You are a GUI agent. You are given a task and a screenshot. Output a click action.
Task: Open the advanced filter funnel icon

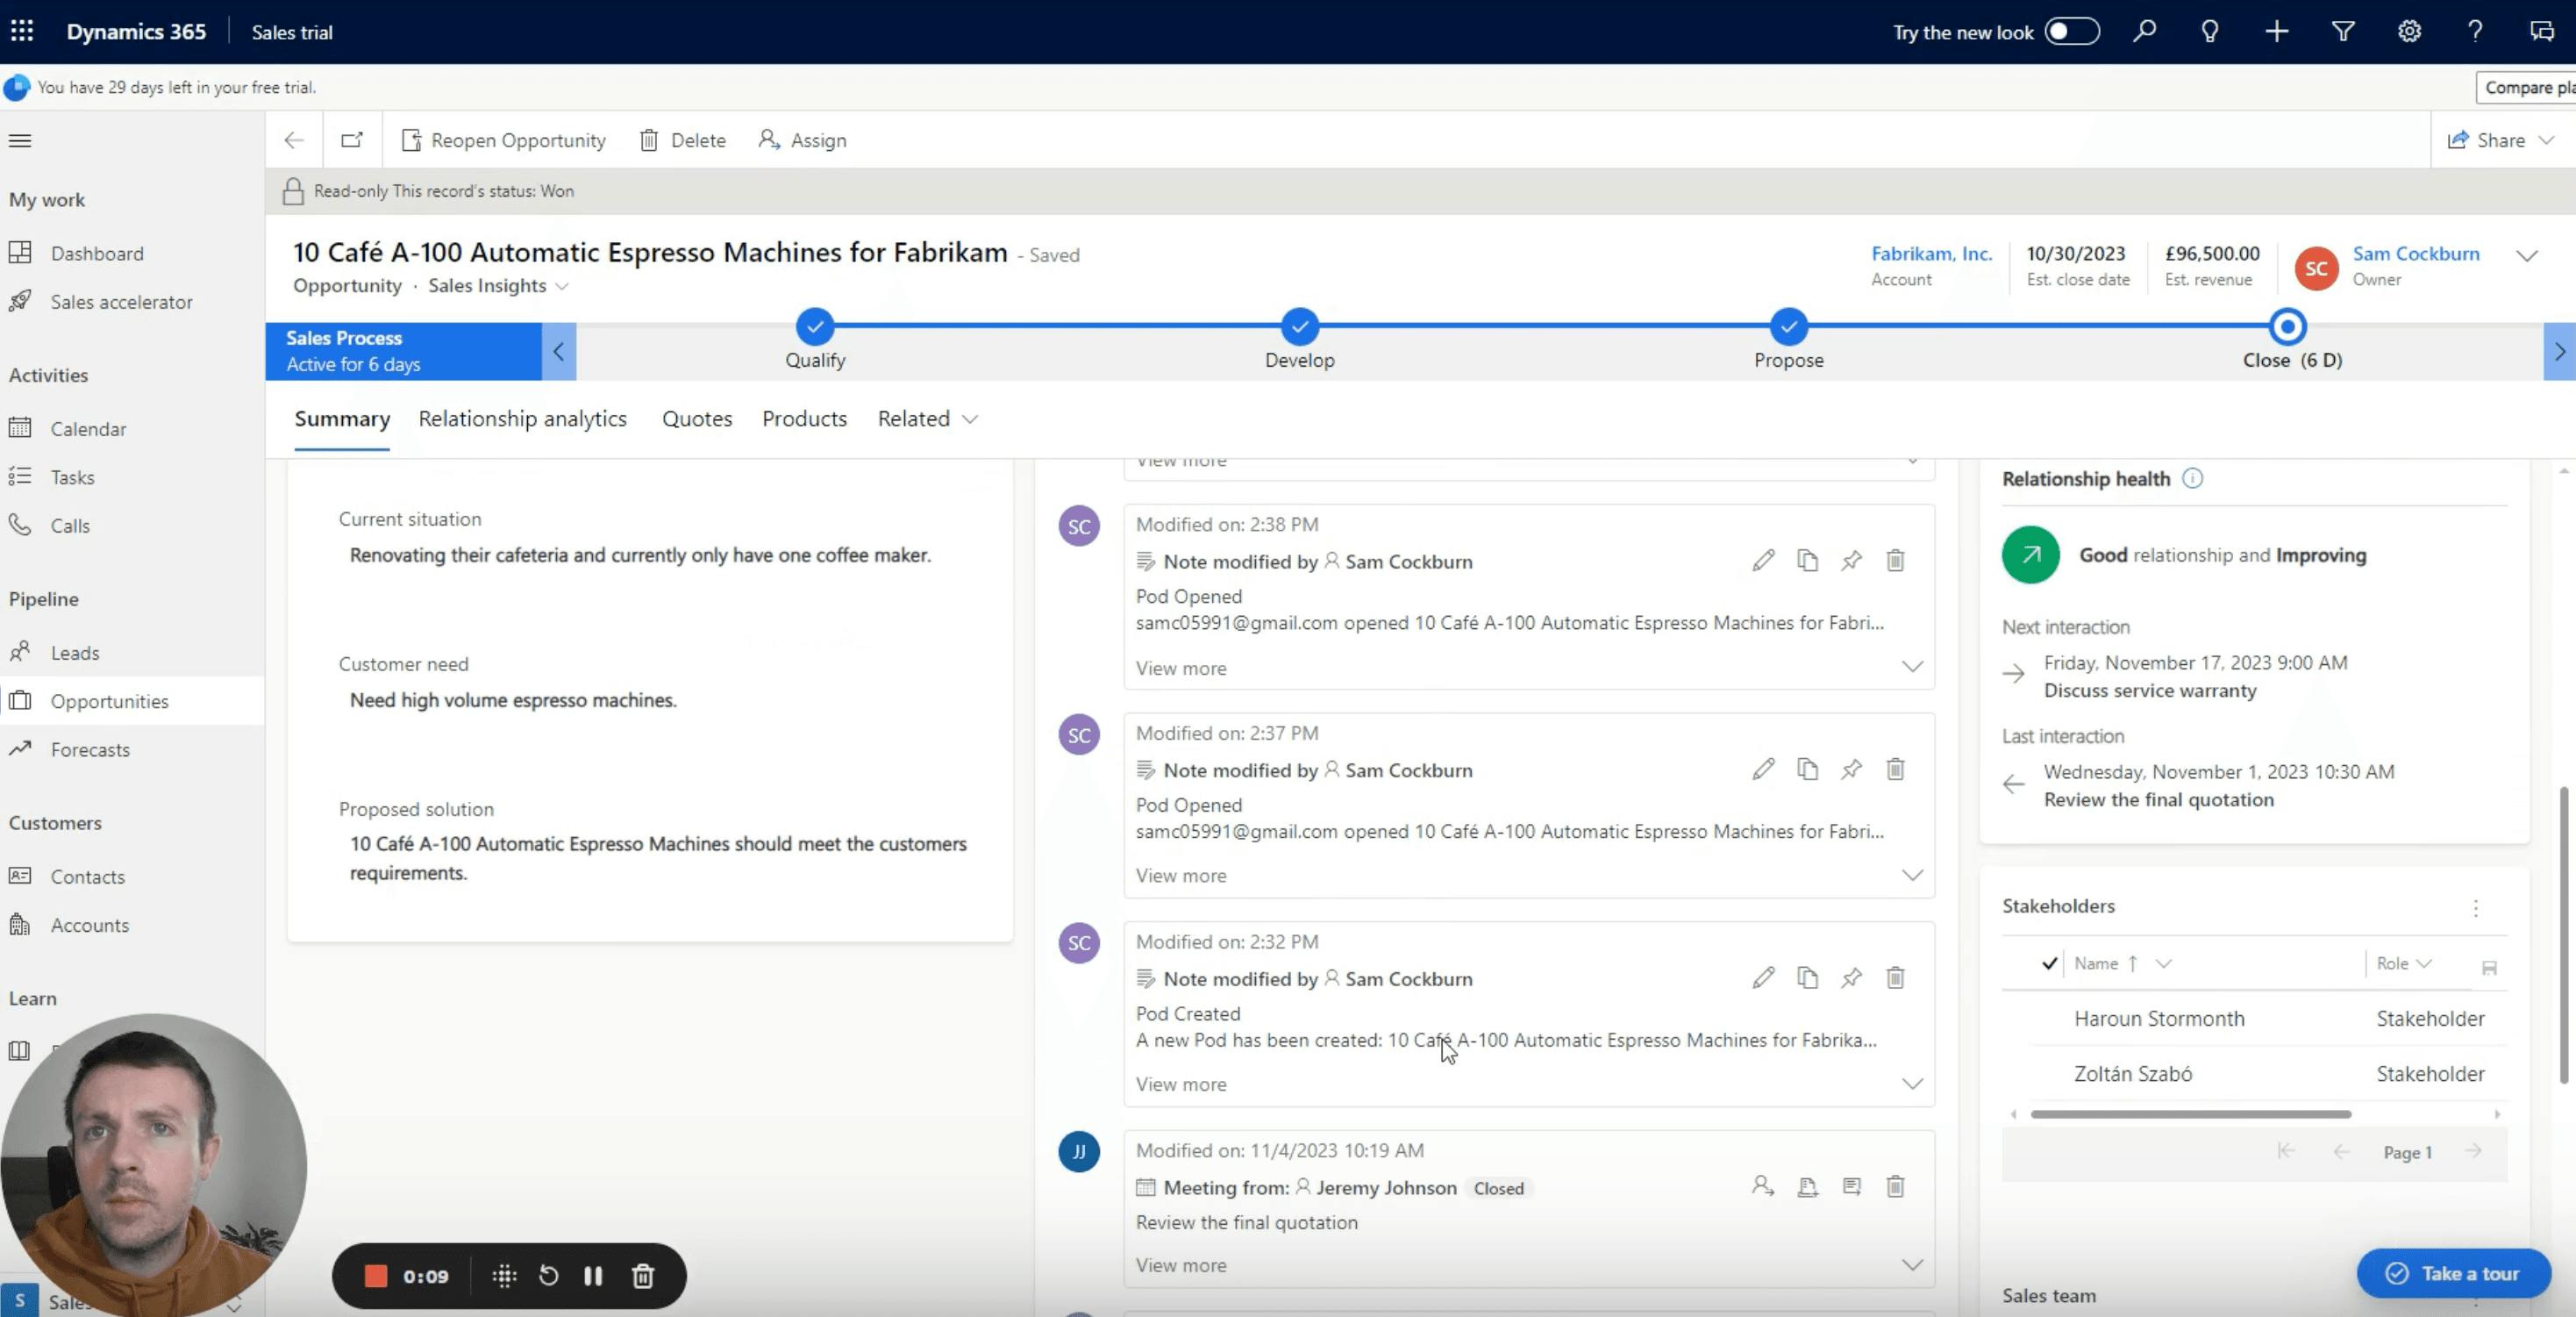point(2342,32)
